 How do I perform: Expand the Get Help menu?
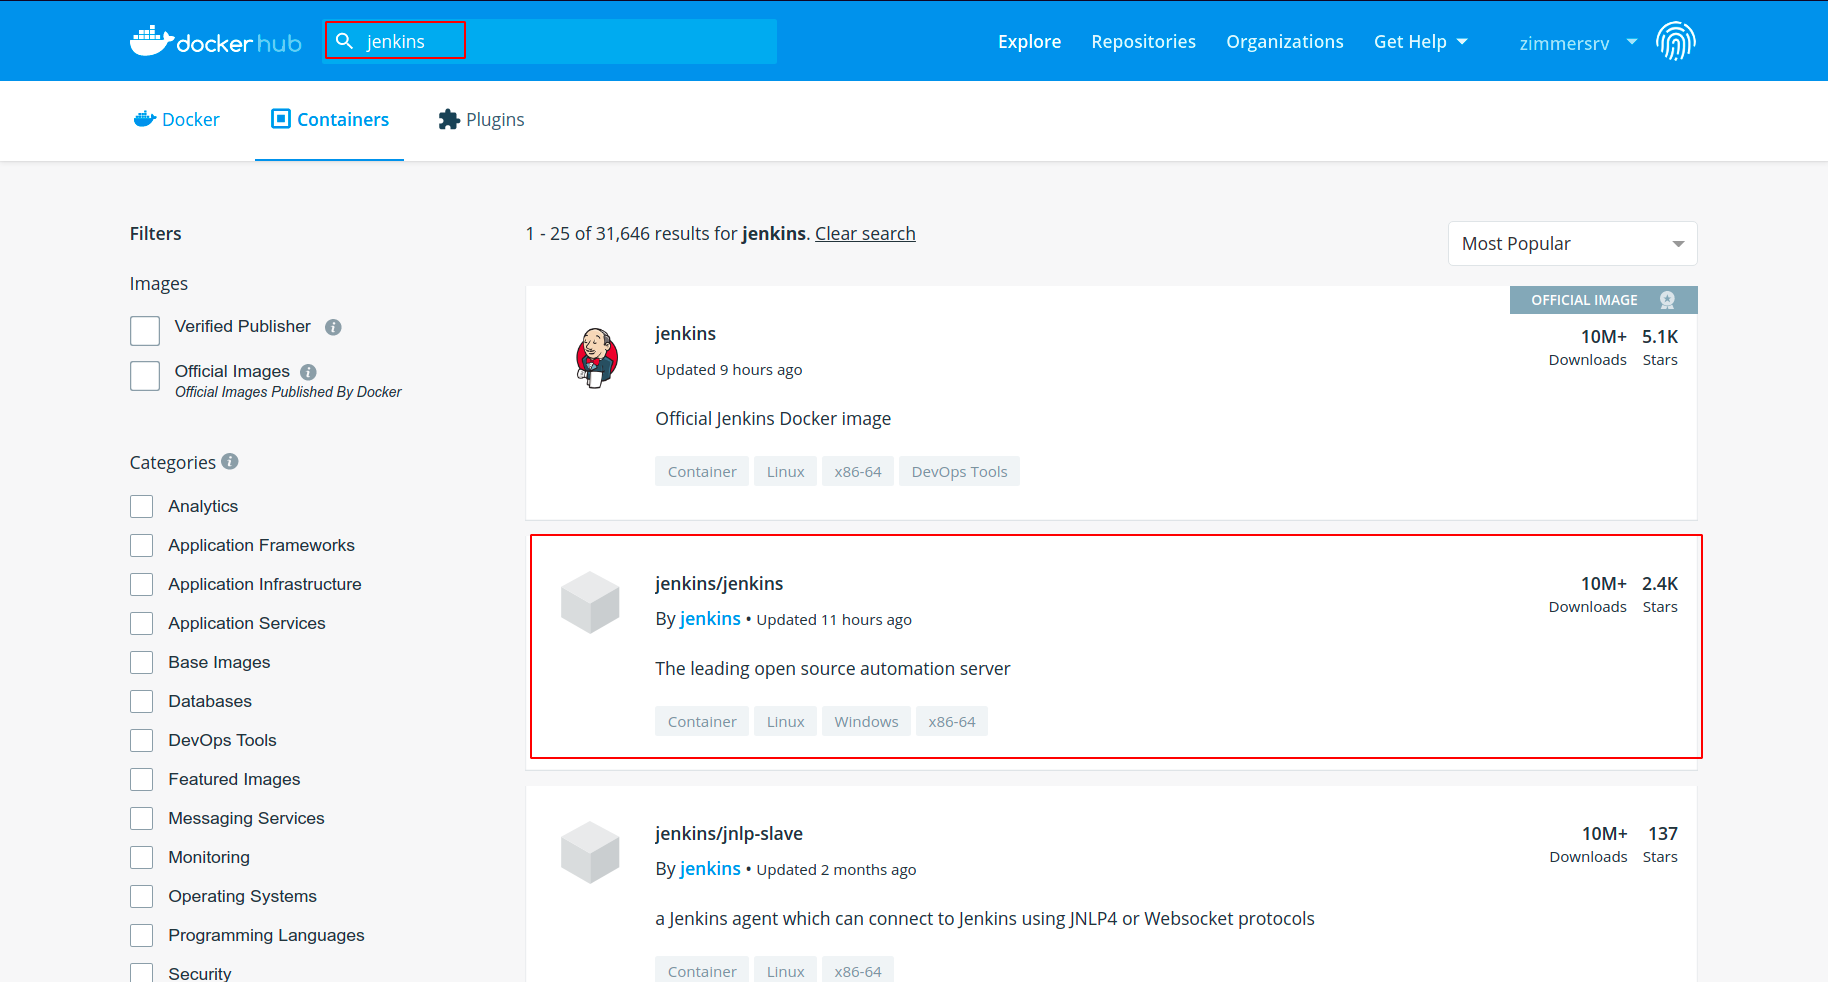[1420, 42]
